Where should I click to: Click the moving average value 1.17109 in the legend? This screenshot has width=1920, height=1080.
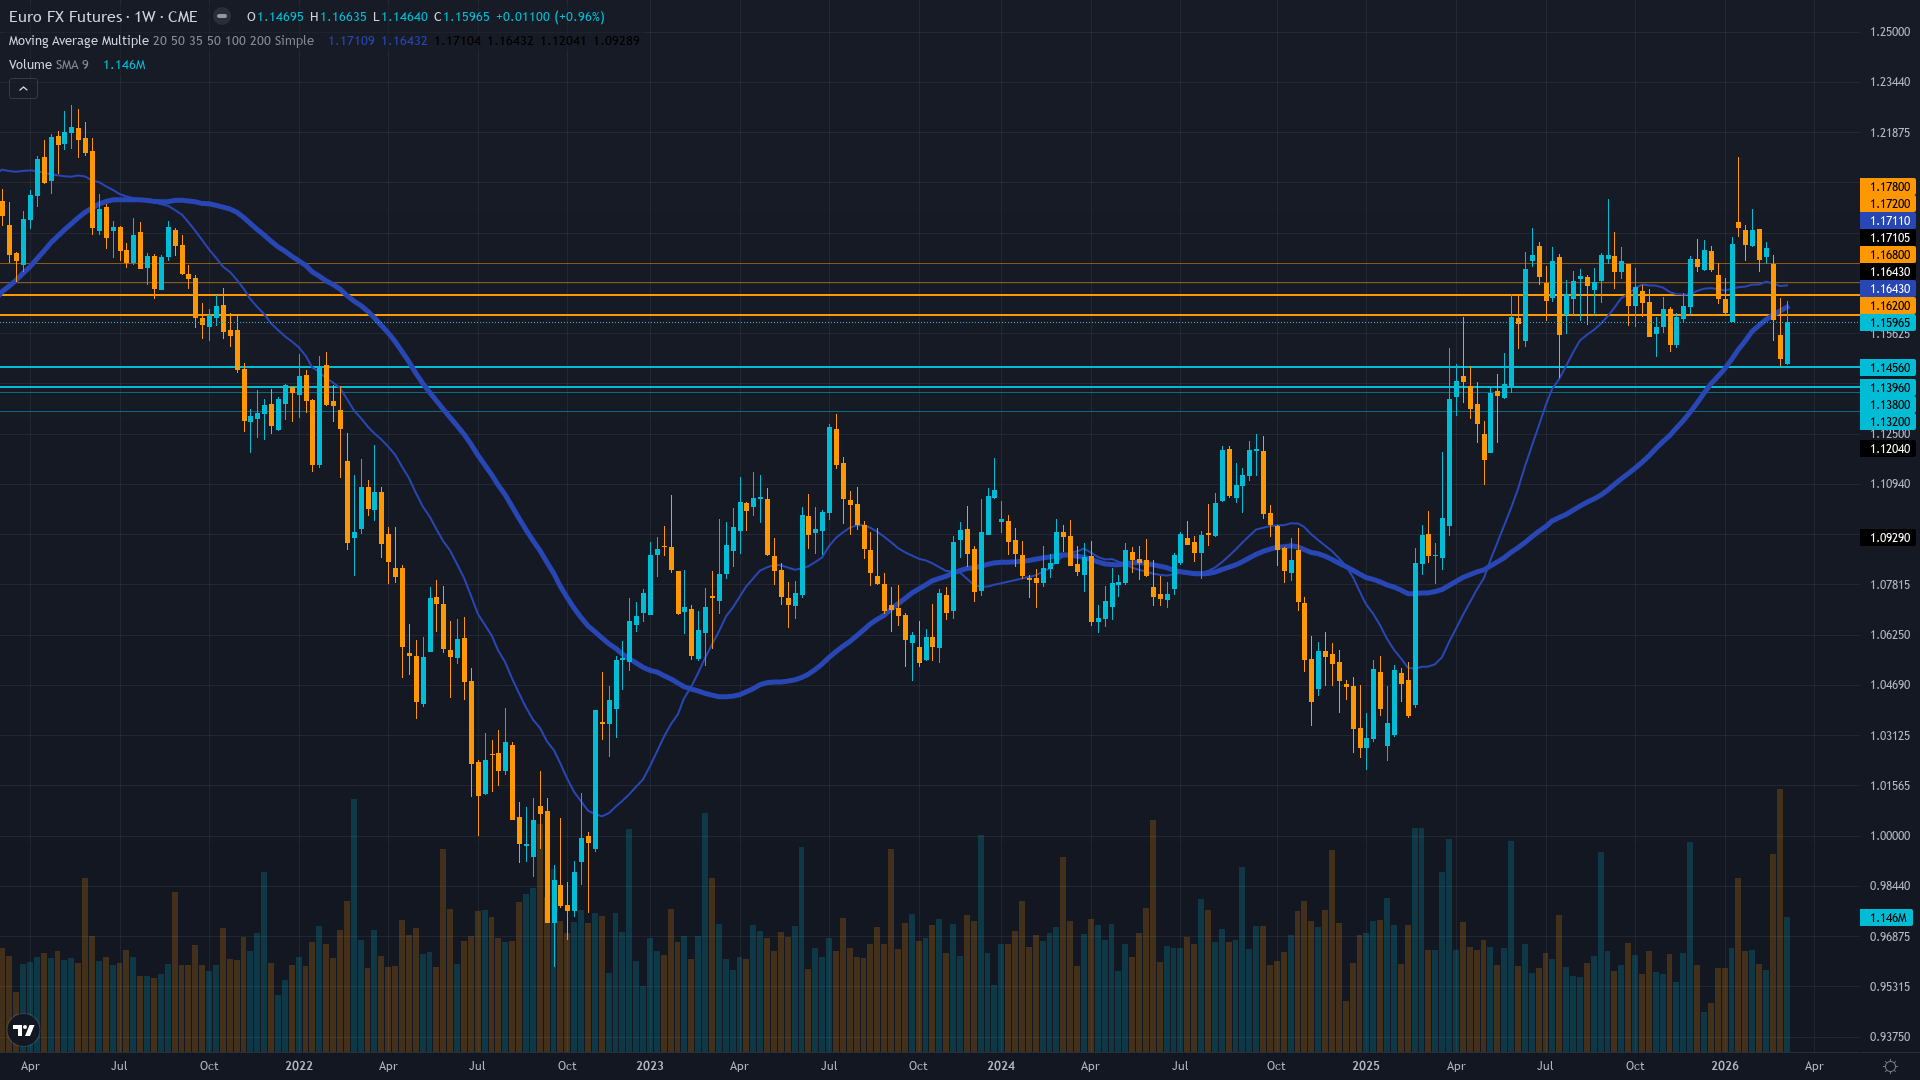coord(352,41)
